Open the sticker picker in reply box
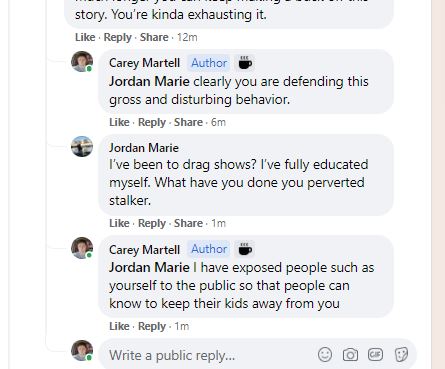This screenshot has width=445, height=369. (401, 354)
